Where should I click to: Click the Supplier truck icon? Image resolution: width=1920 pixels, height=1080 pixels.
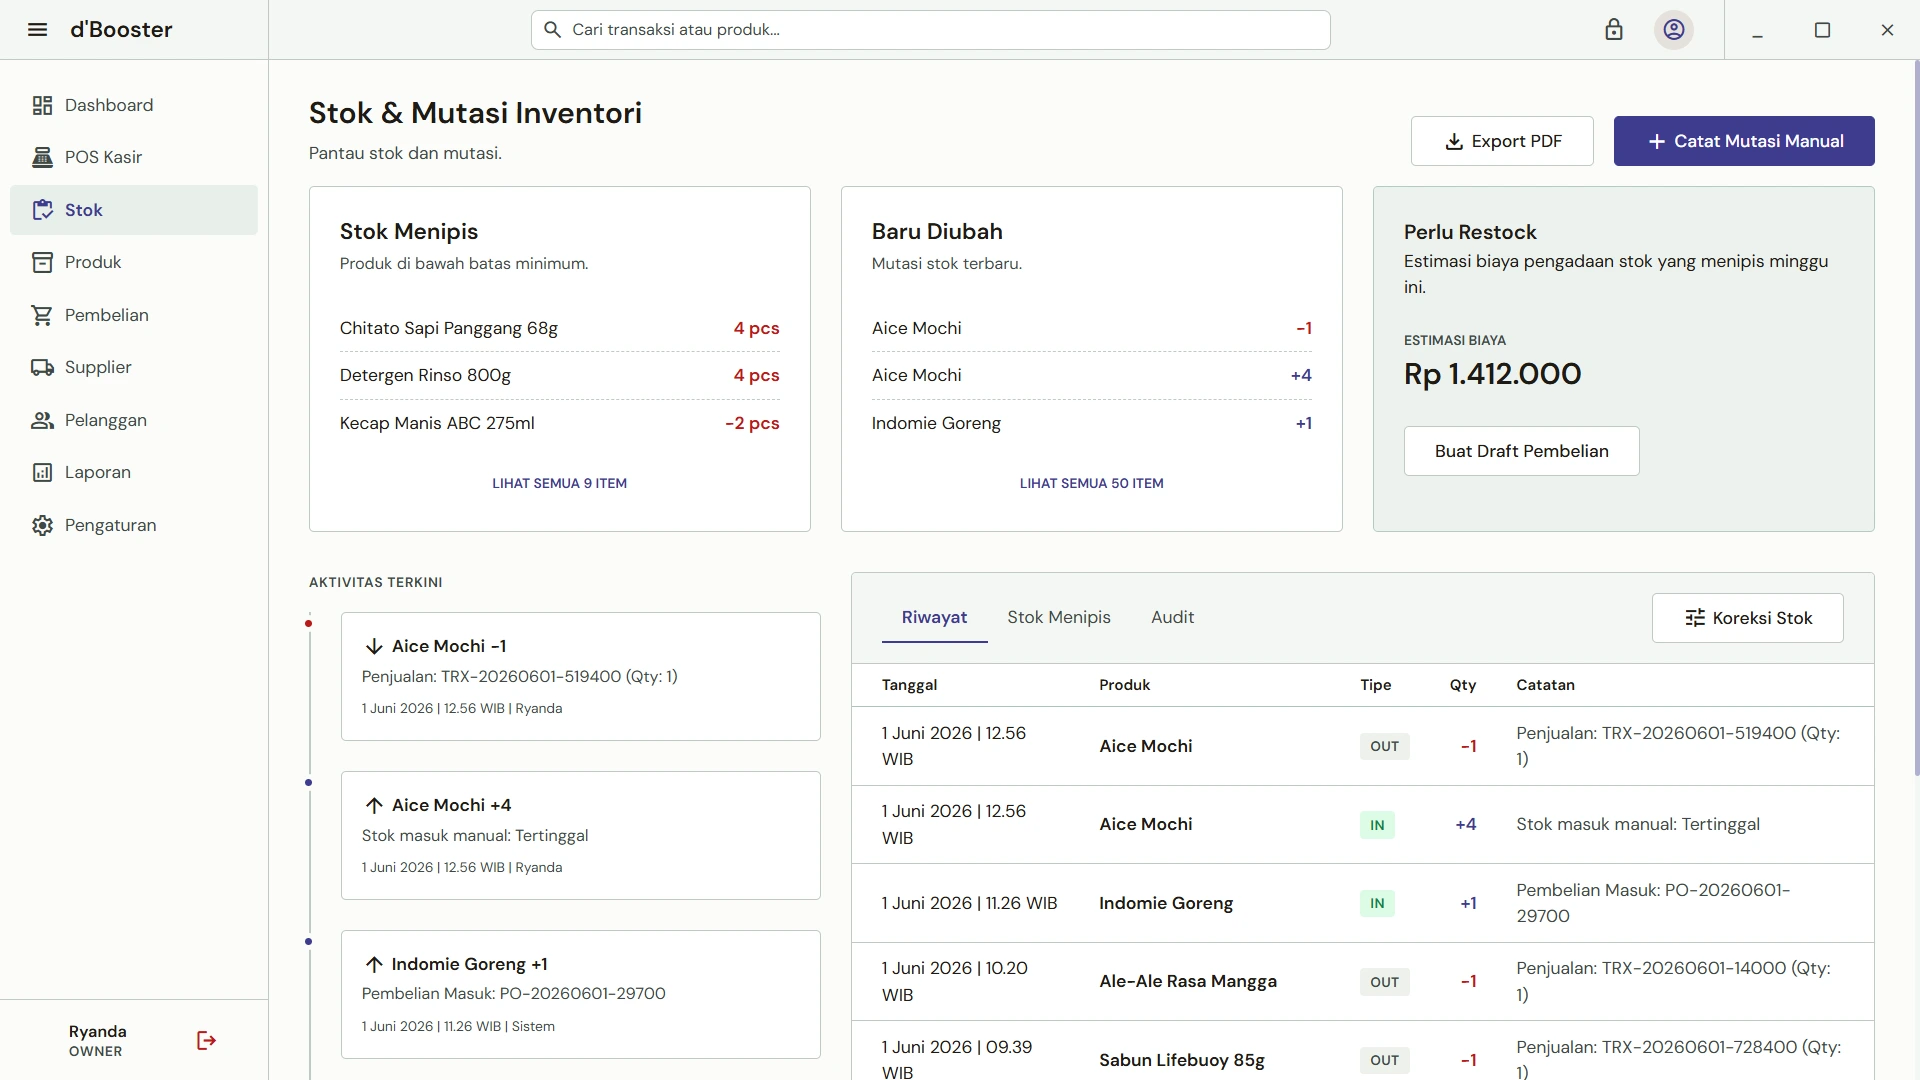(42, 367)
